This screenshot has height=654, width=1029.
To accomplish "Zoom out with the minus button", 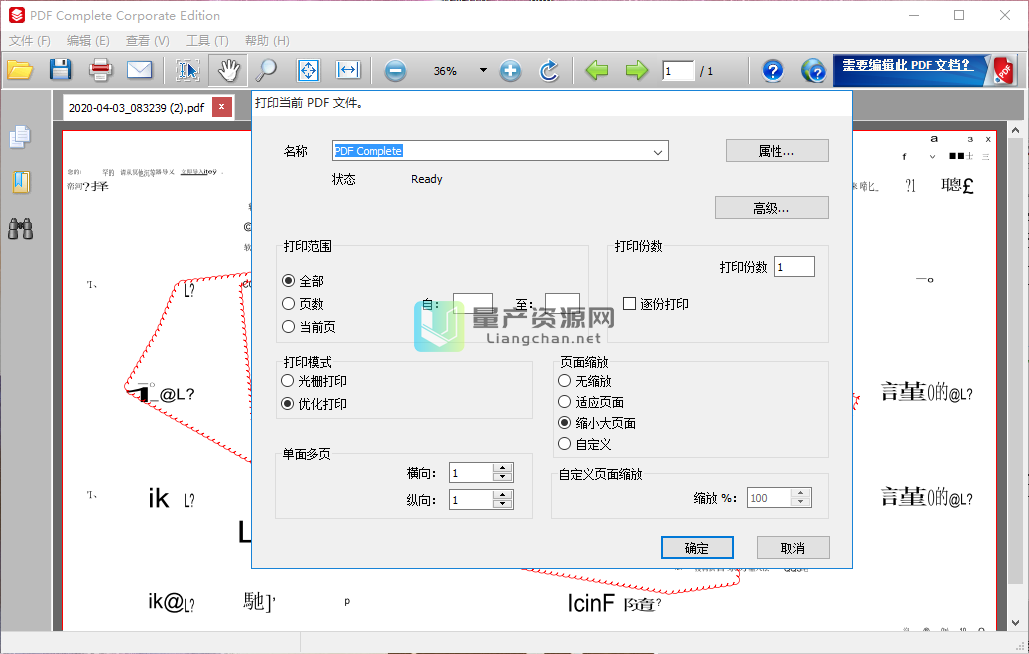I will pos(395,70).
